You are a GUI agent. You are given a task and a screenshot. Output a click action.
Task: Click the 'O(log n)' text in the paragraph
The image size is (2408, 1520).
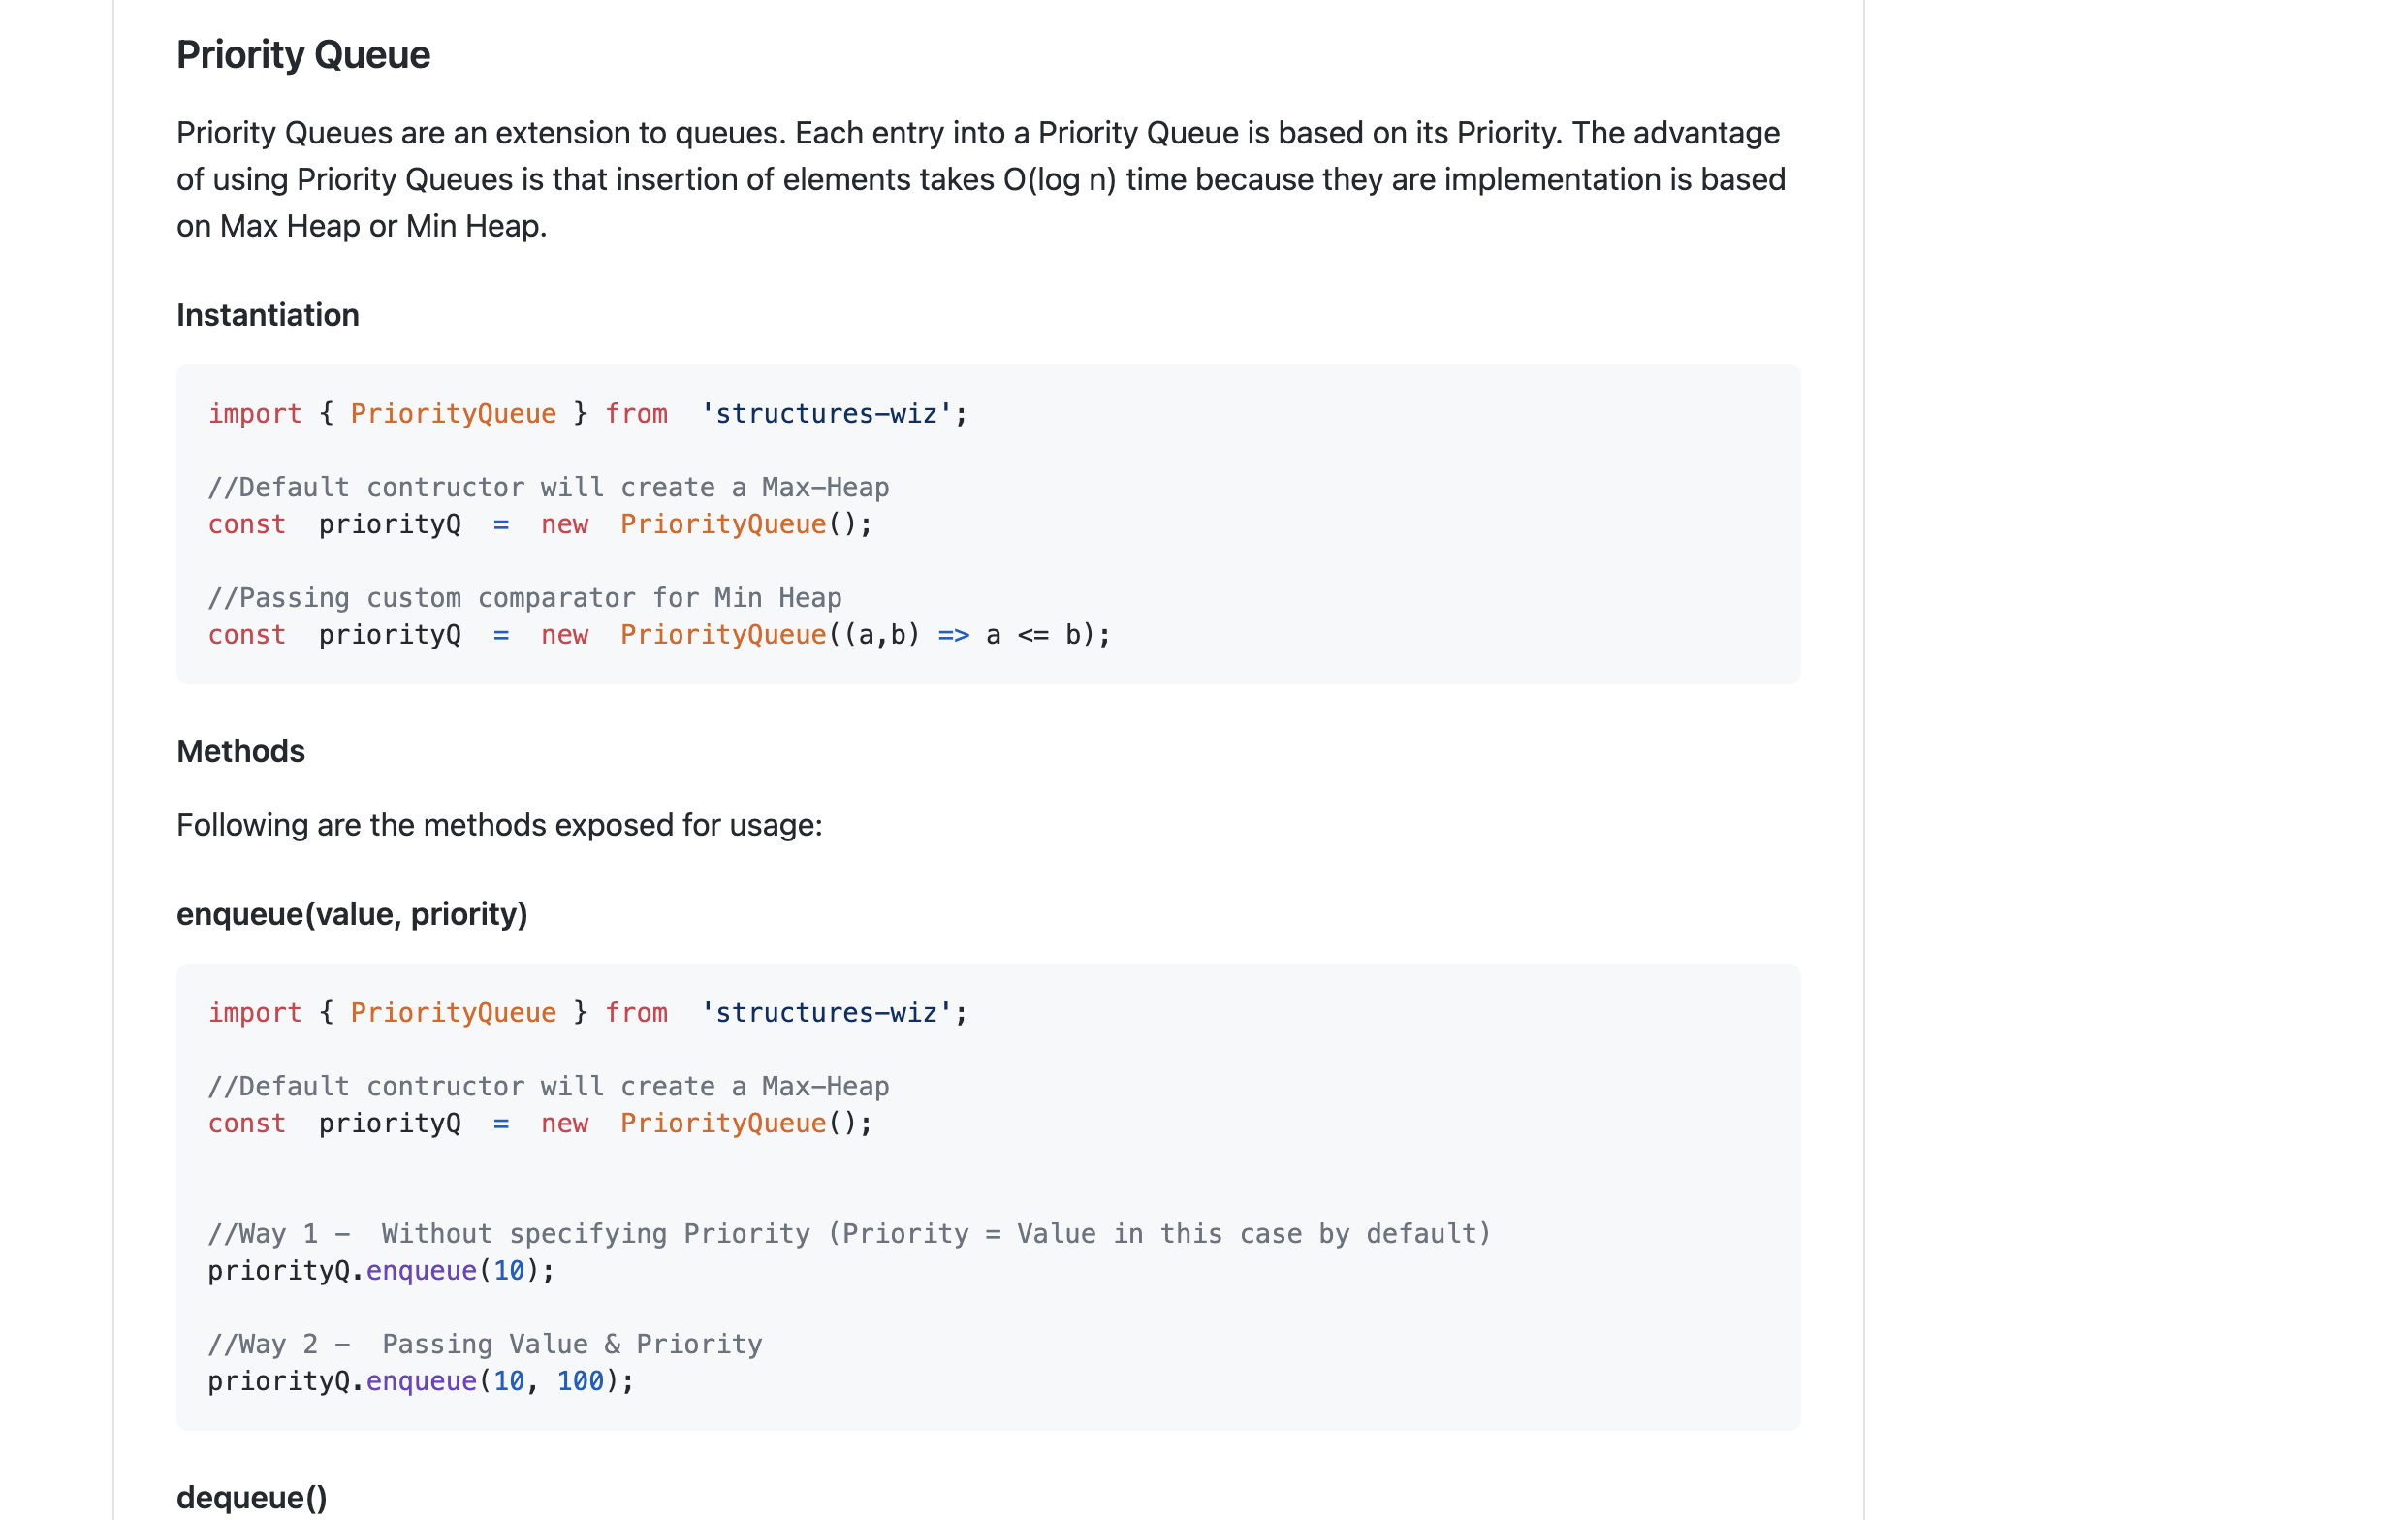click(x=1059, y=180)
